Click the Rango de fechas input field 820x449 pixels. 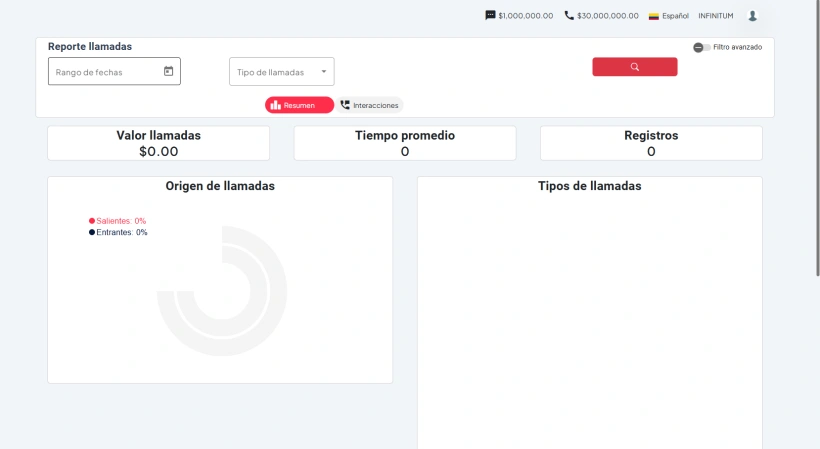coord(105,72)
